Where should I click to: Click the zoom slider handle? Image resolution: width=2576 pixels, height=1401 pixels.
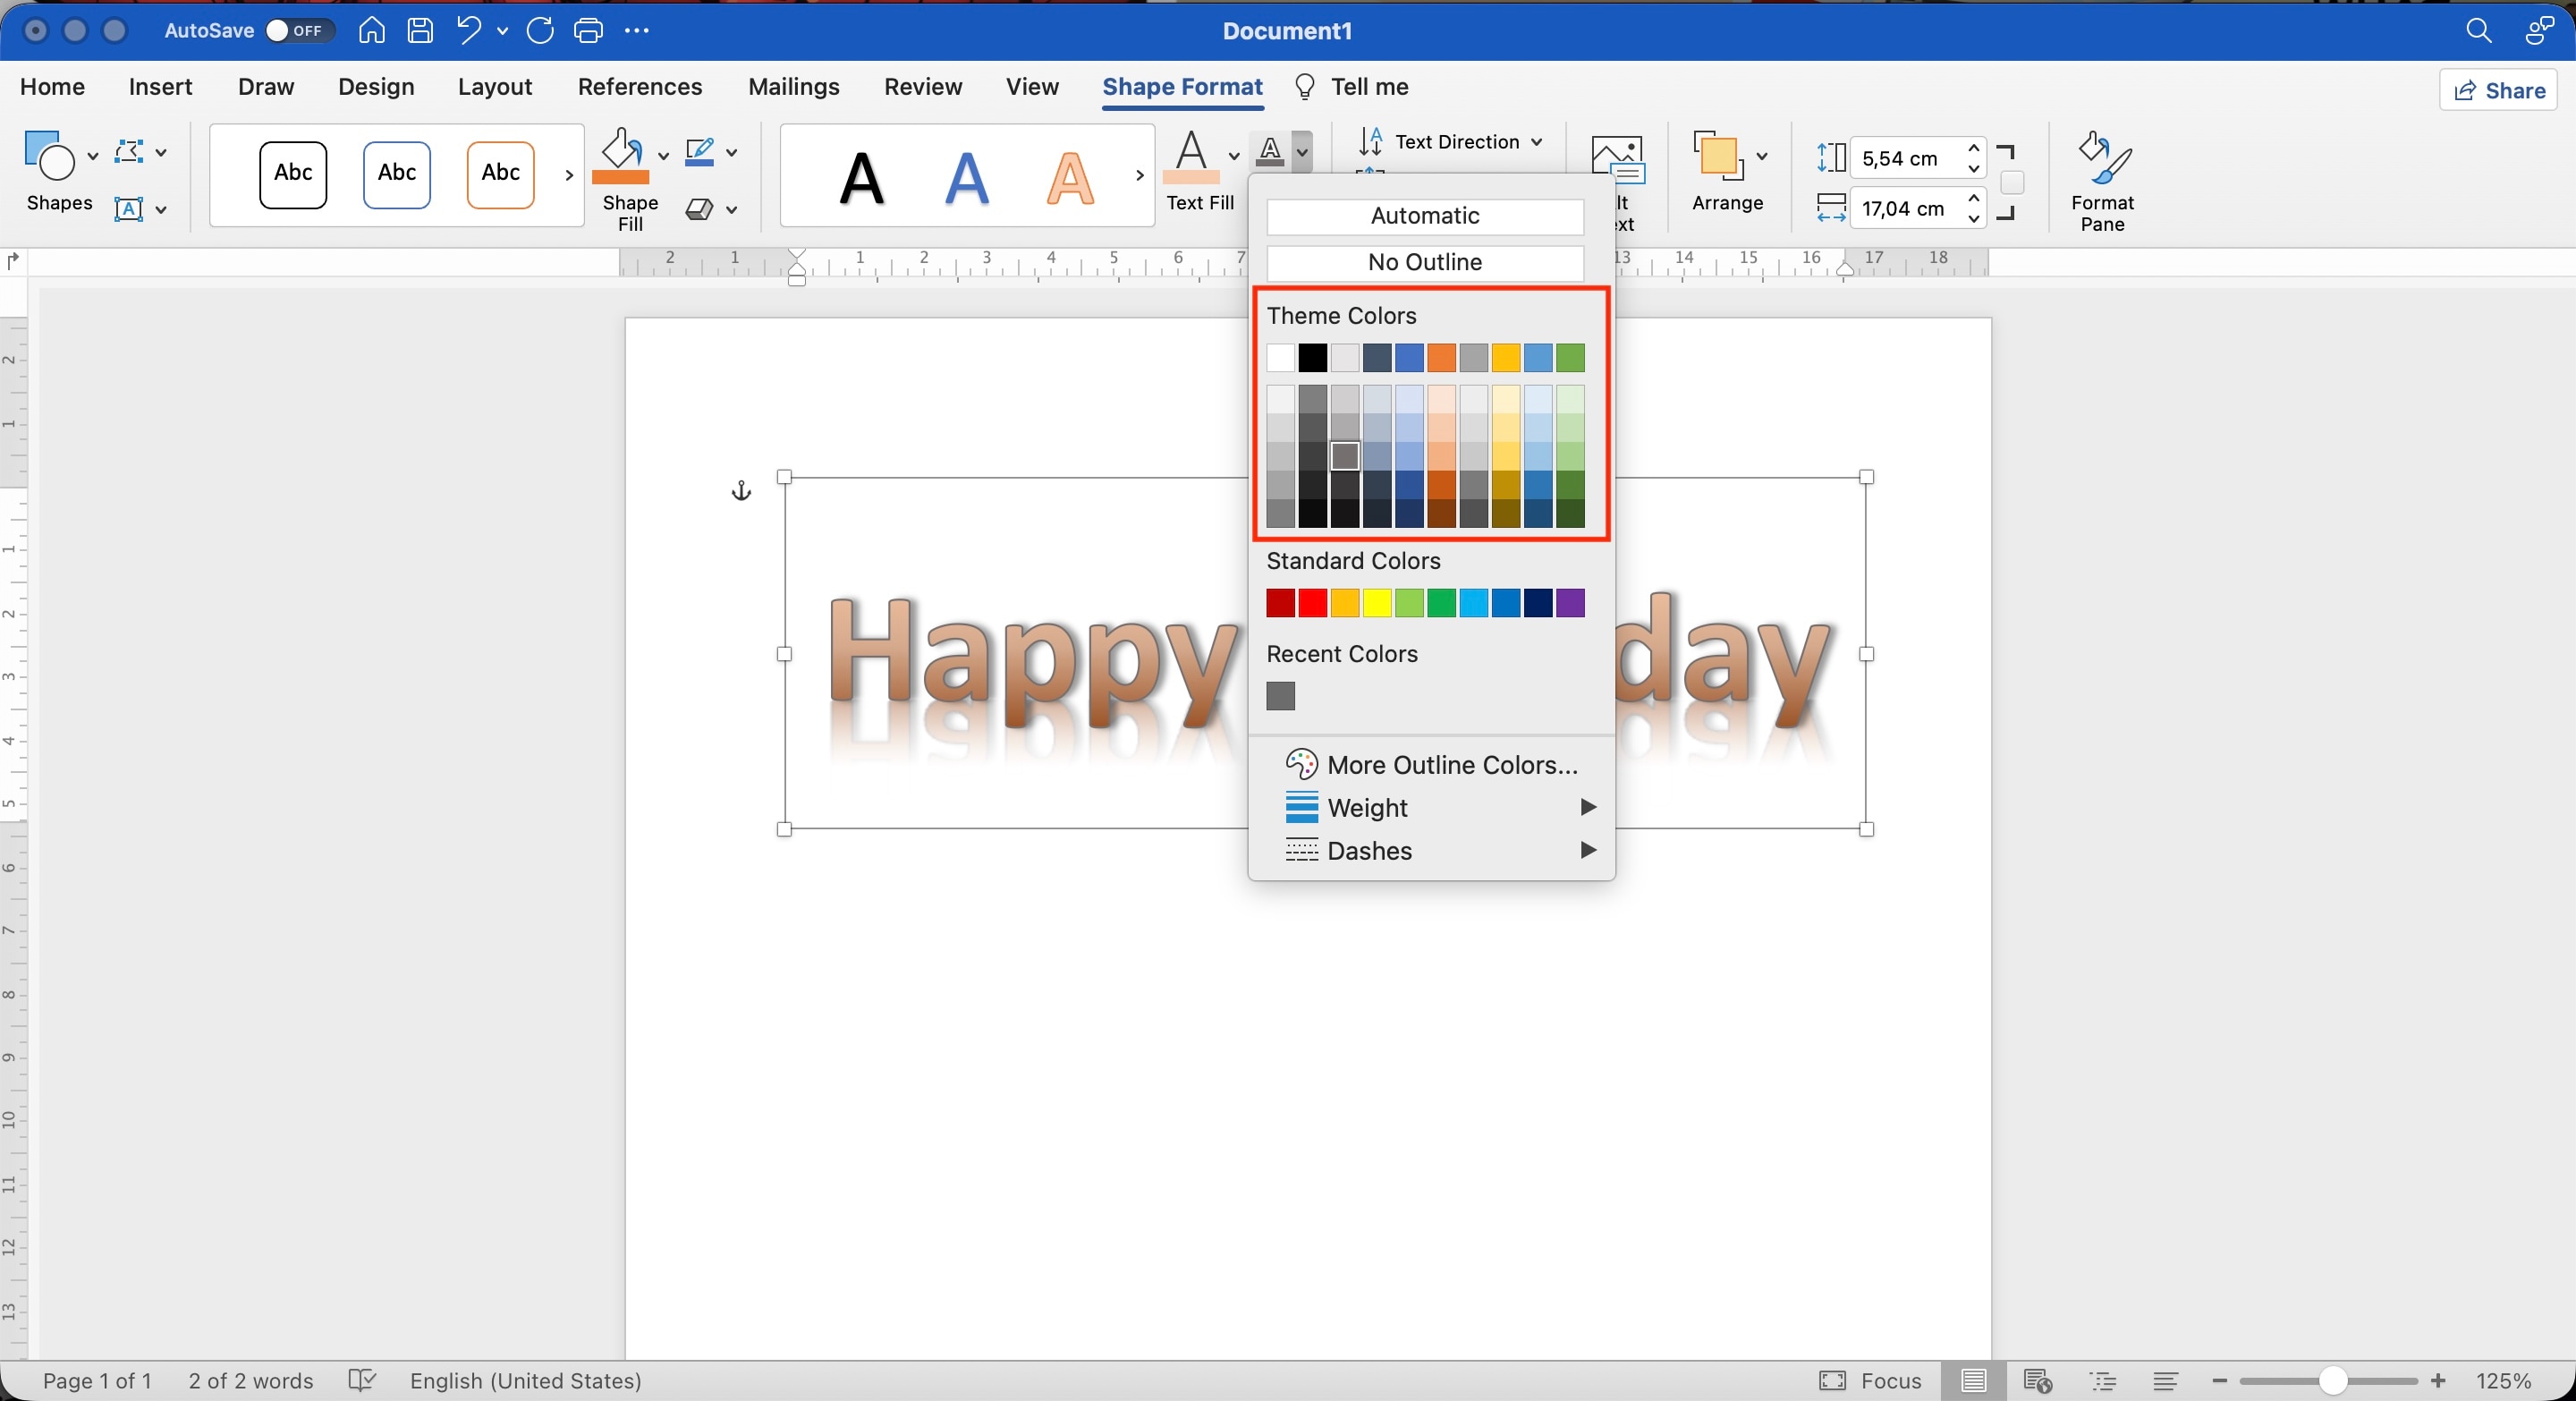tap(2332, 1381)
